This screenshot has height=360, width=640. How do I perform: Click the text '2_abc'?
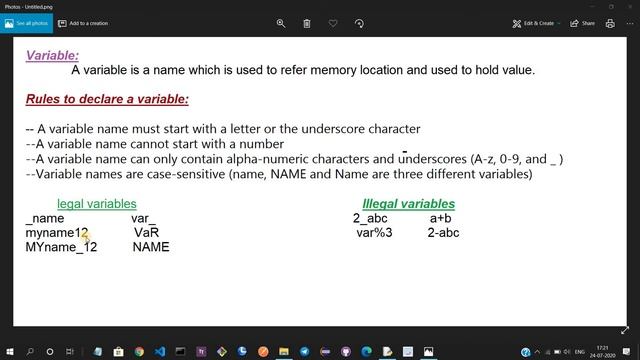370,218
